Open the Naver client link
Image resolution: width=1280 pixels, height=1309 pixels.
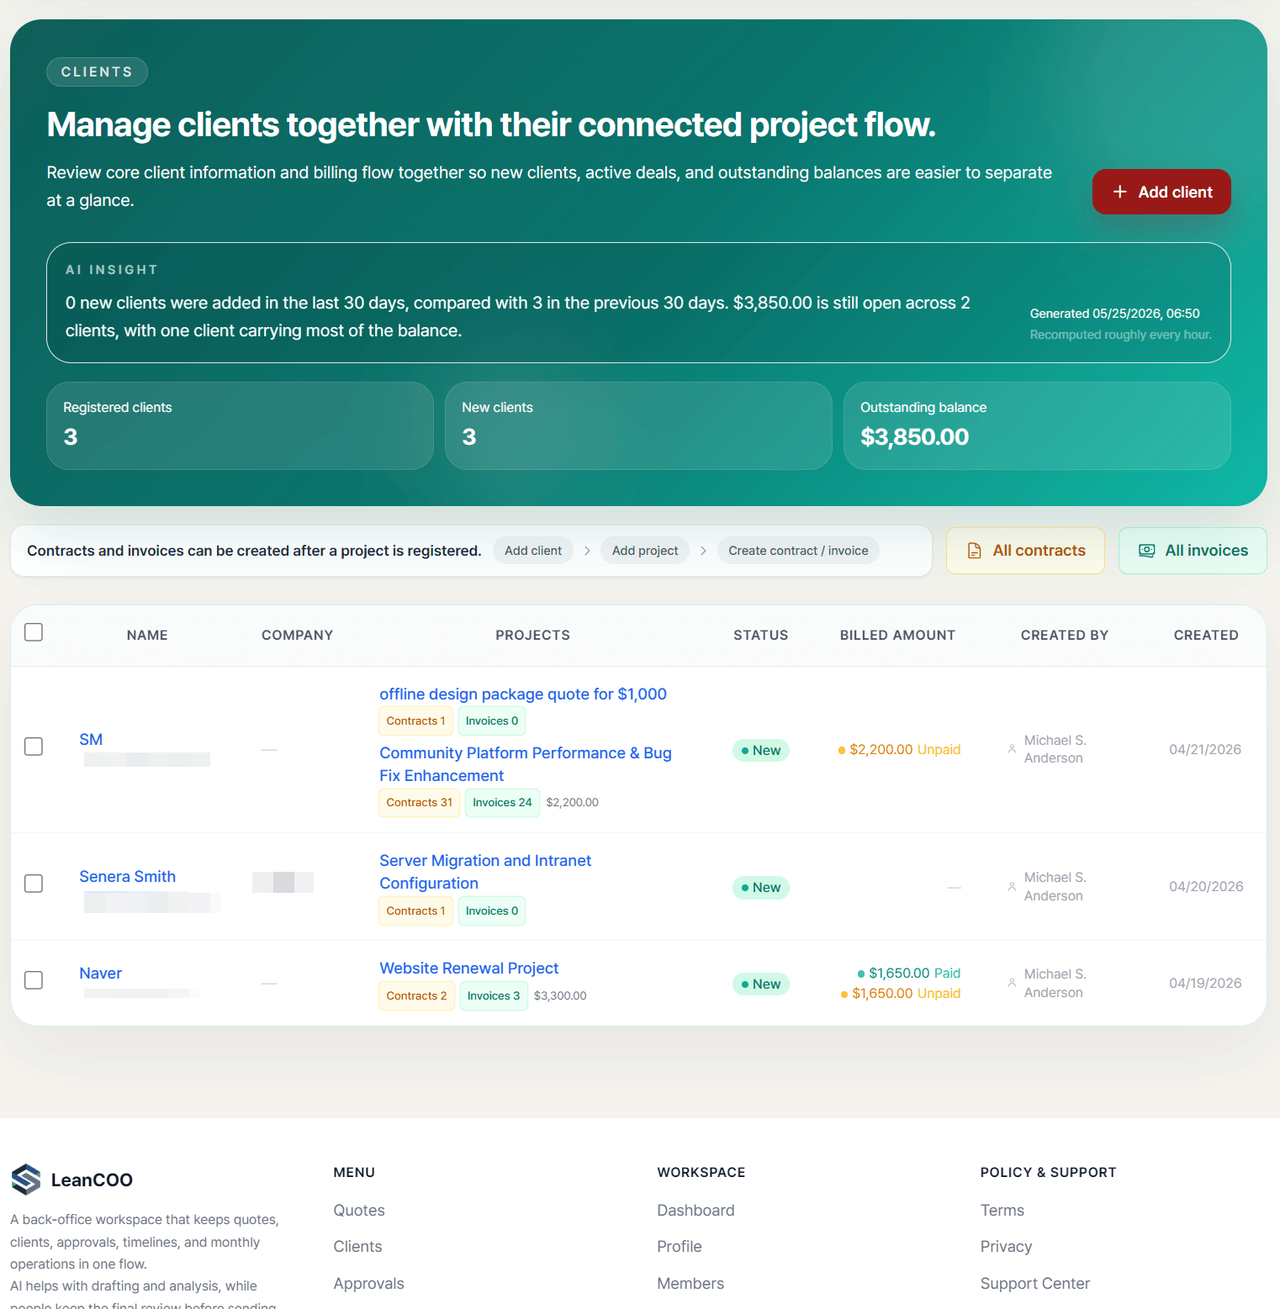click(100, 973)
